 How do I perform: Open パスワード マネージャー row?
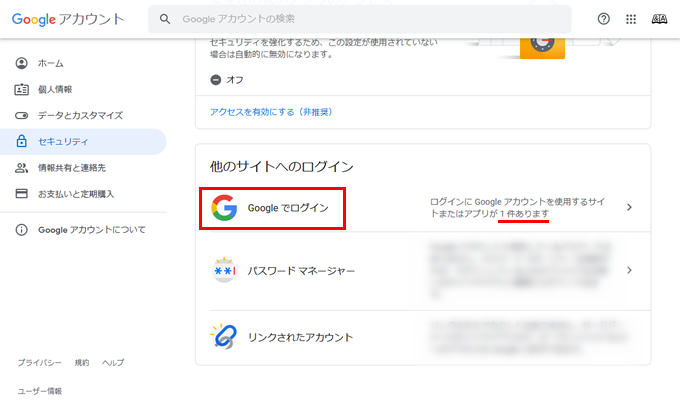[423, 271]
